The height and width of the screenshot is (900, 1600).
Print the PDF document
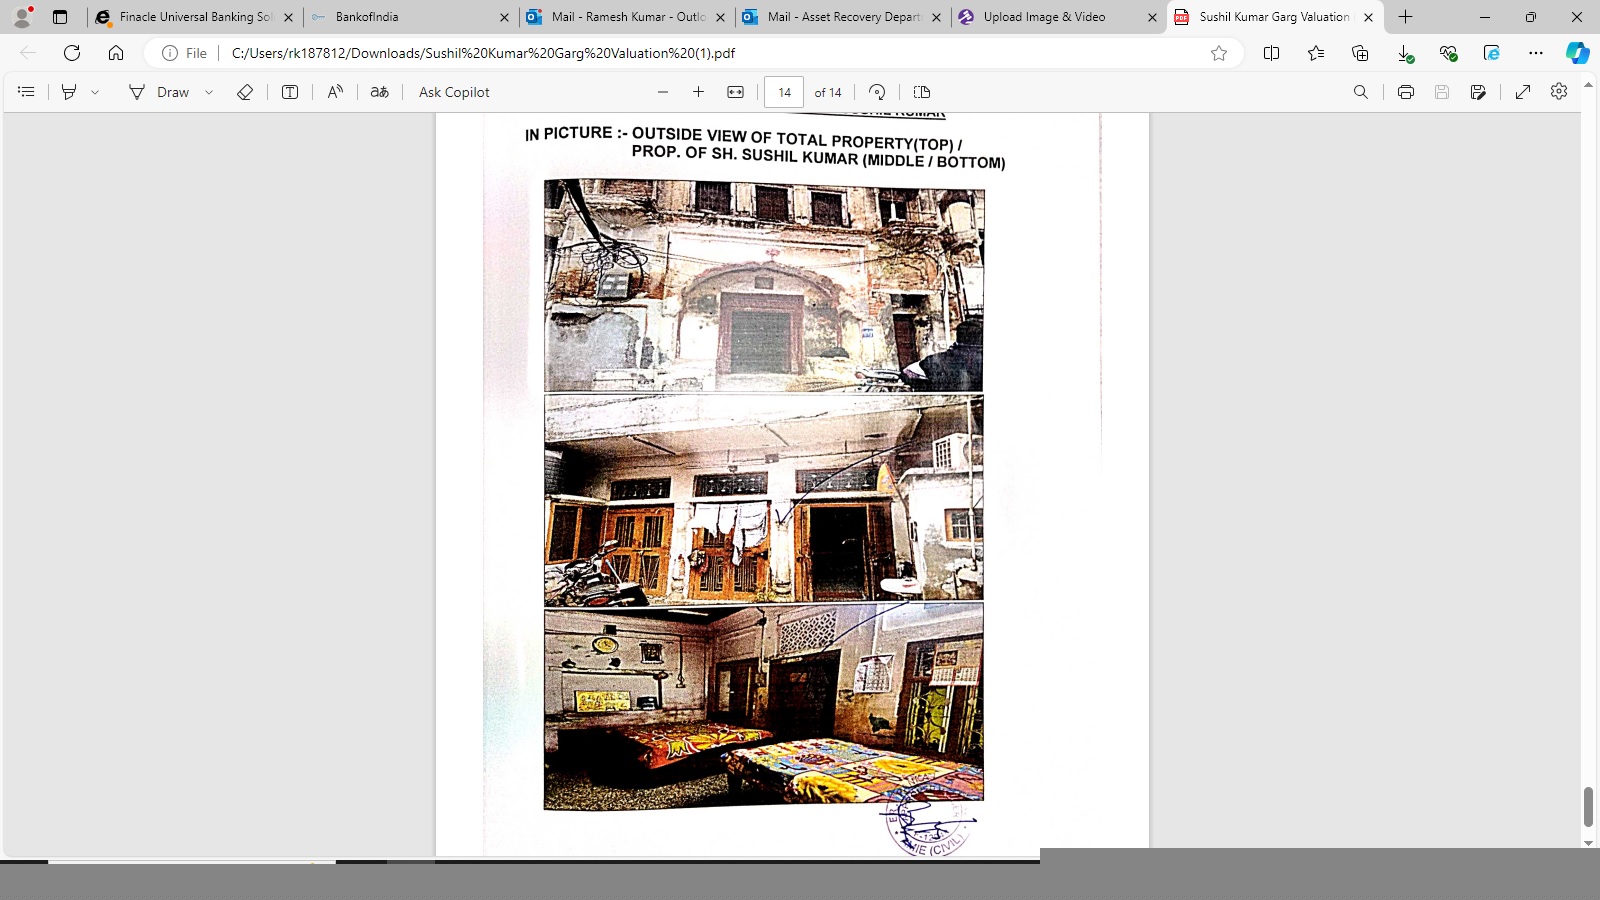tap(1405, 92)
